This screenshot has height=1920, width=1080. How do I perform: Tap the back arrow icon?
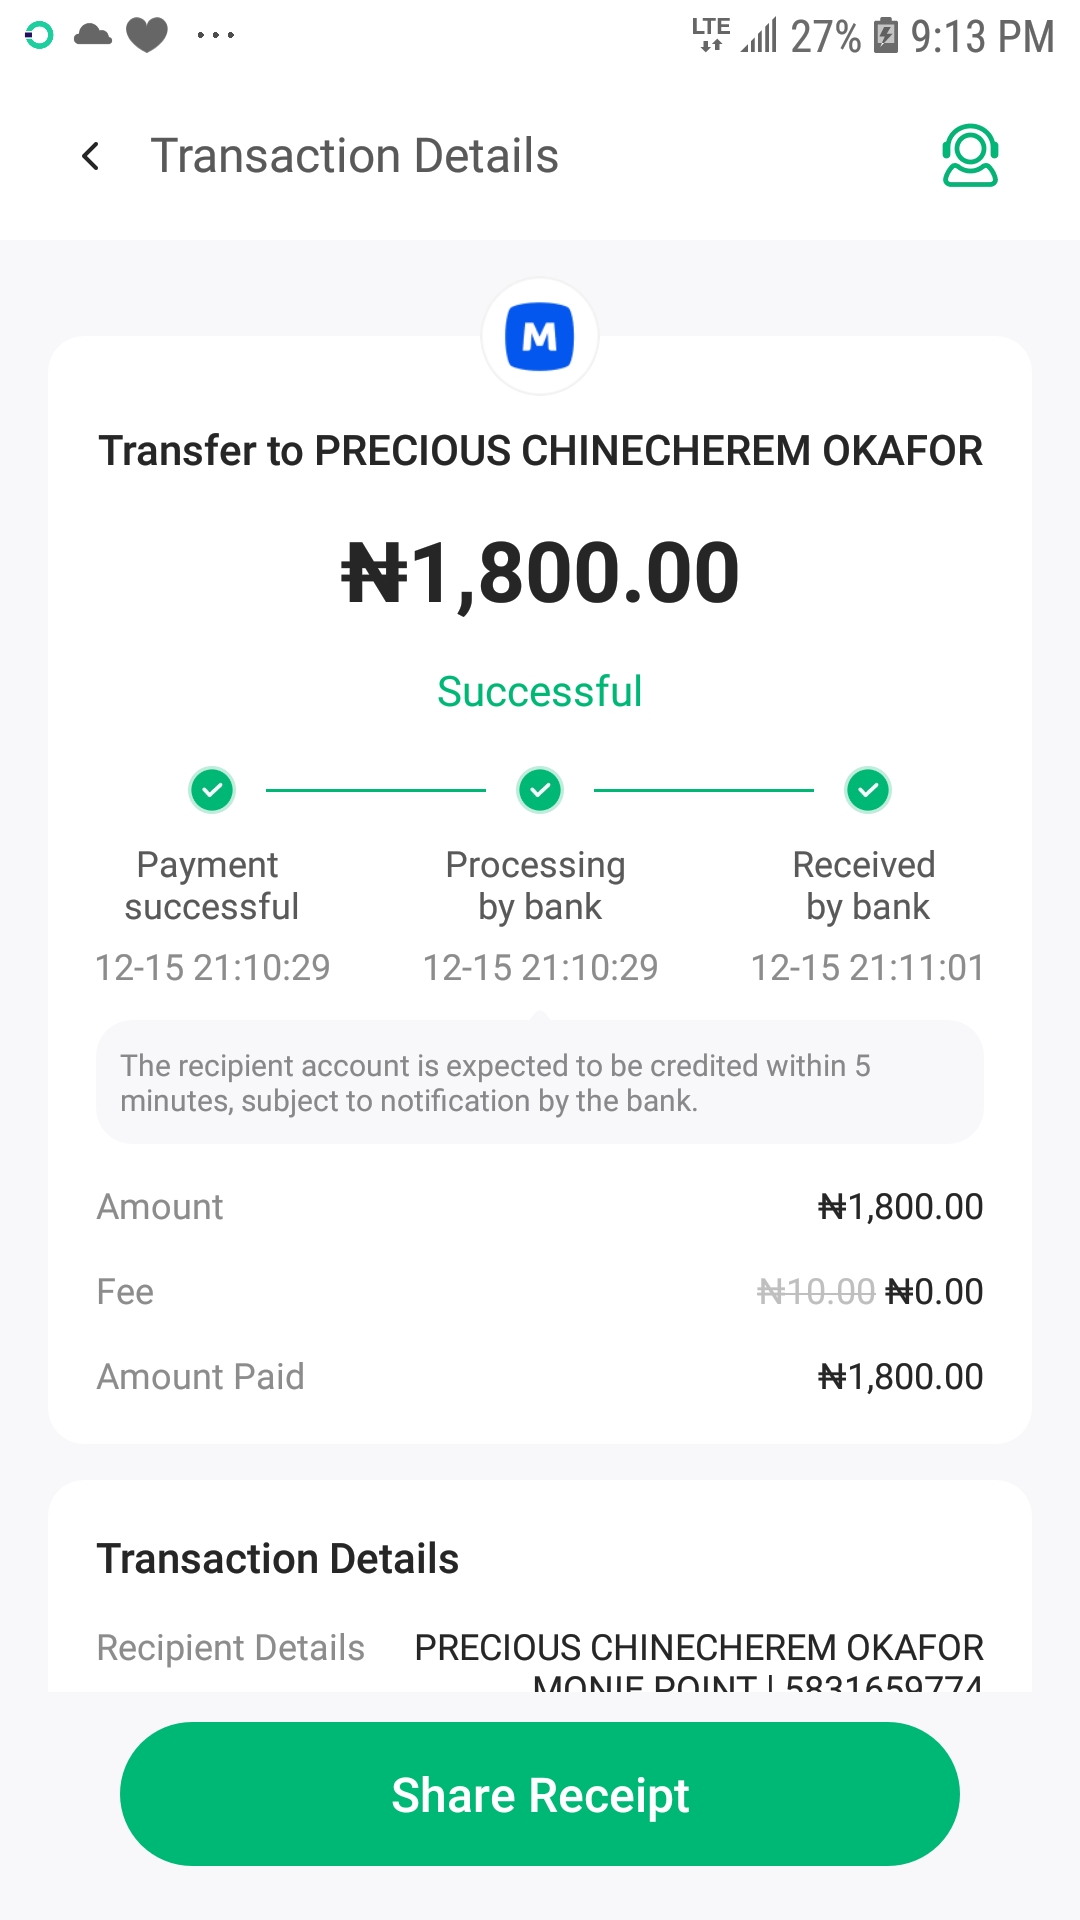click(x=91, y=156)
